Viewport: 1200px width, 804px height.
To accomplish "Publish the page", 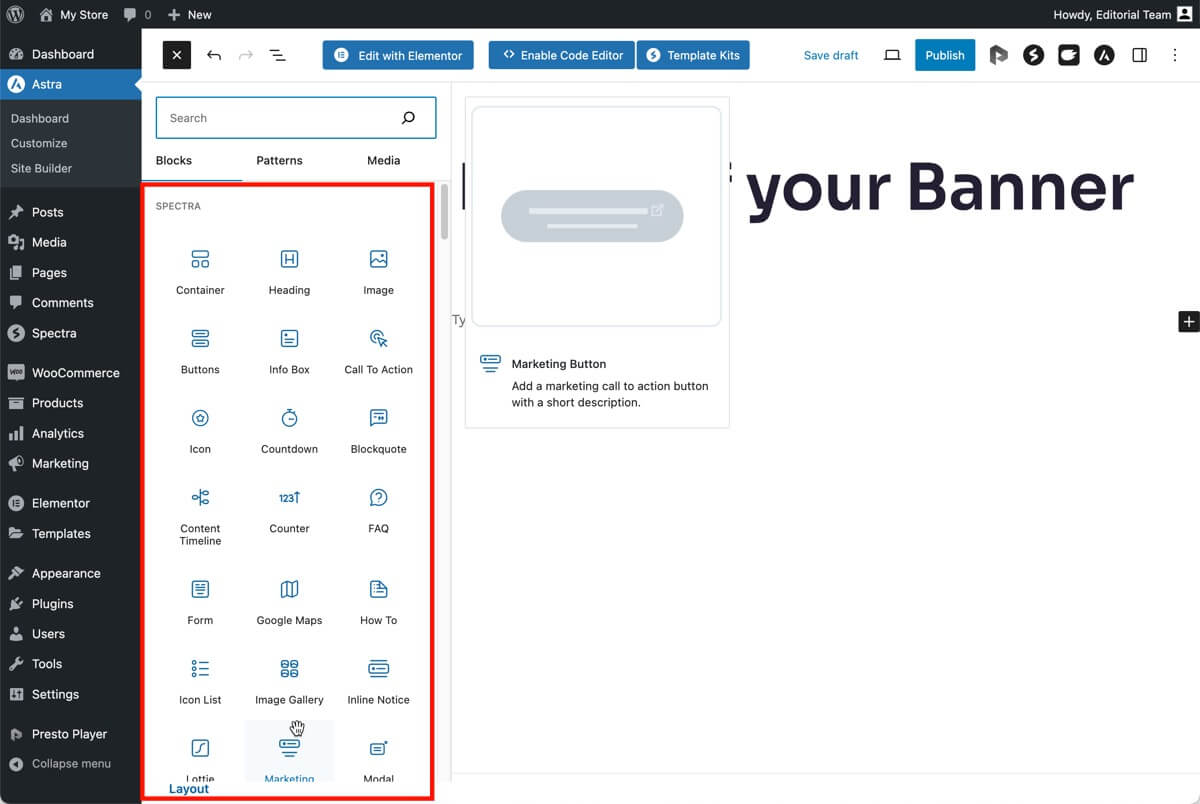I will 945,55.
